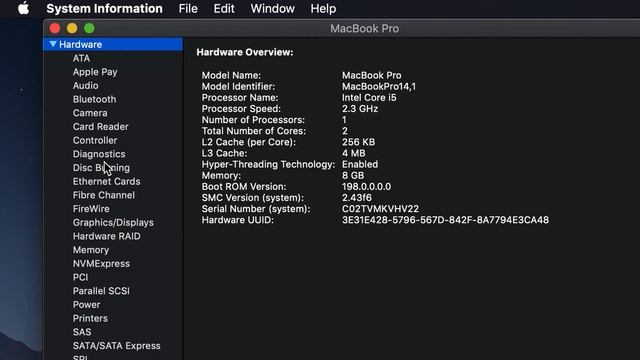The width and height of the screenshot is (640, 360).
Task: Select NVMExpress in the sidebar
Action: [101, 264]
